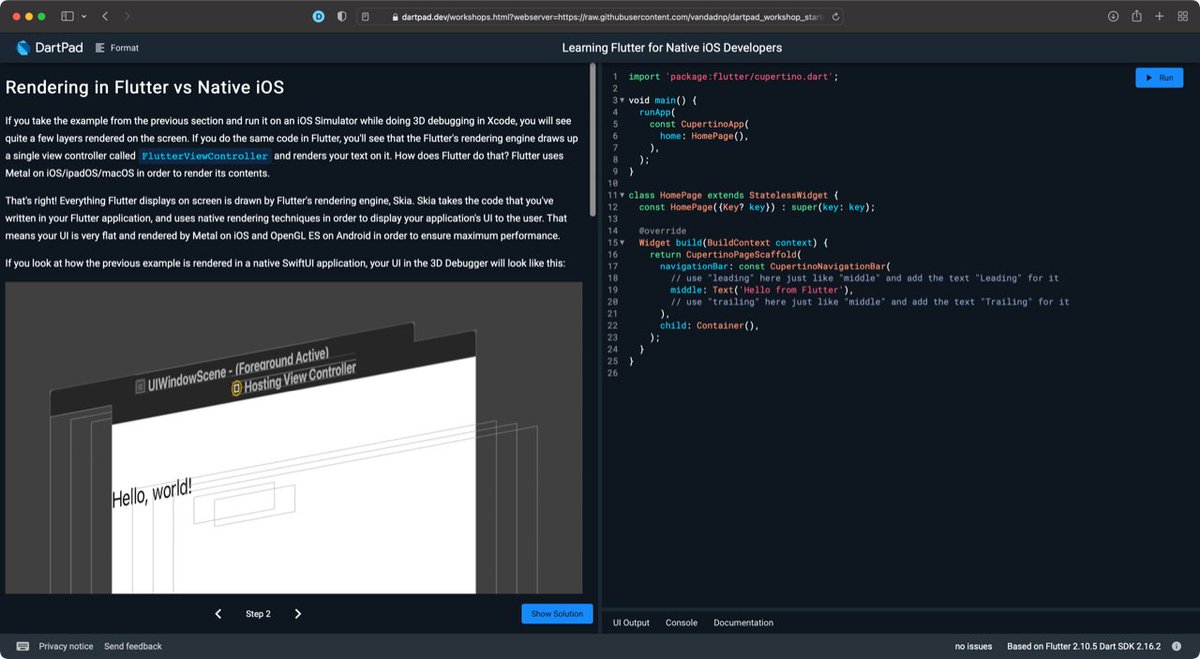Reload the page with the refresh icon

tap(836, 17)
